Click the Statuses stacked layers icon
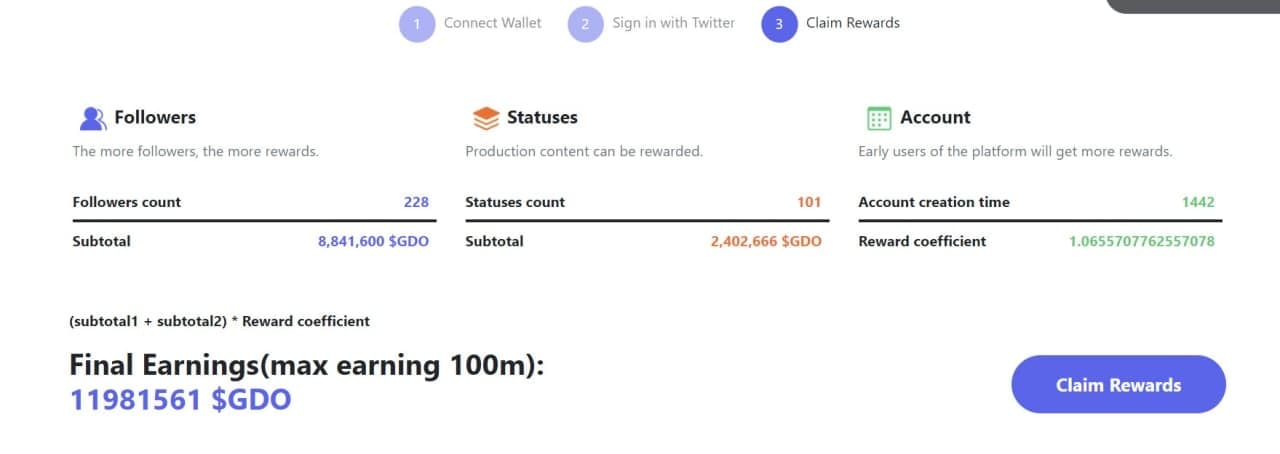The width and height of the screenshot is (1280, 454). [x=485, y=119]
